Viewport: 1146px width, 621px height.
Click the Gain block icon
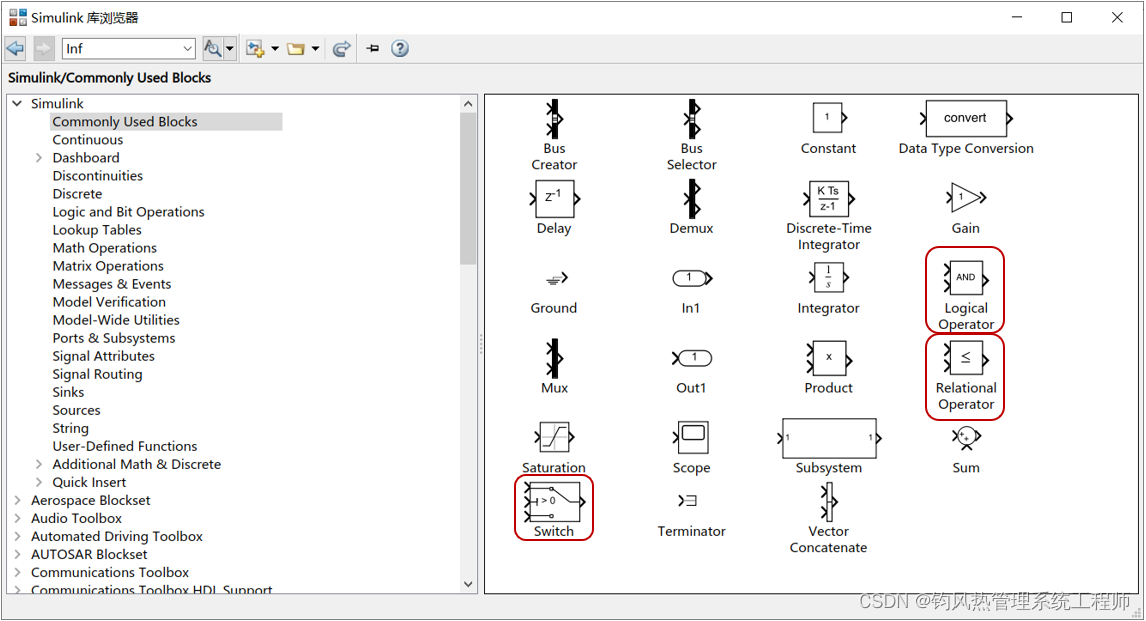click(965, 197)
